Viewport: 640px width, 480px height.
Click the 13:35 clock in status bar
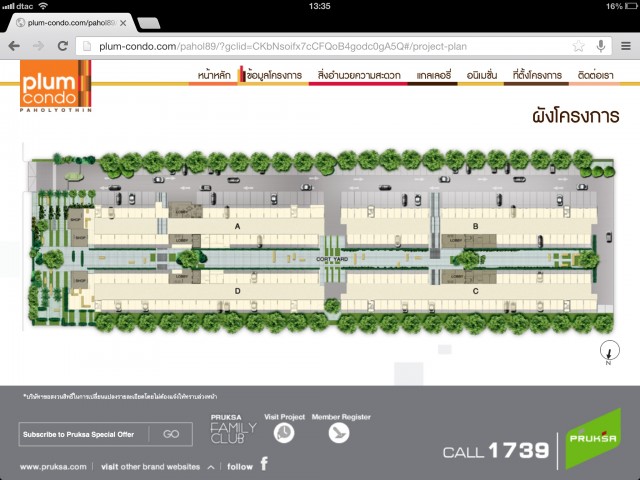pyautogui.click(x=320, y=6)
